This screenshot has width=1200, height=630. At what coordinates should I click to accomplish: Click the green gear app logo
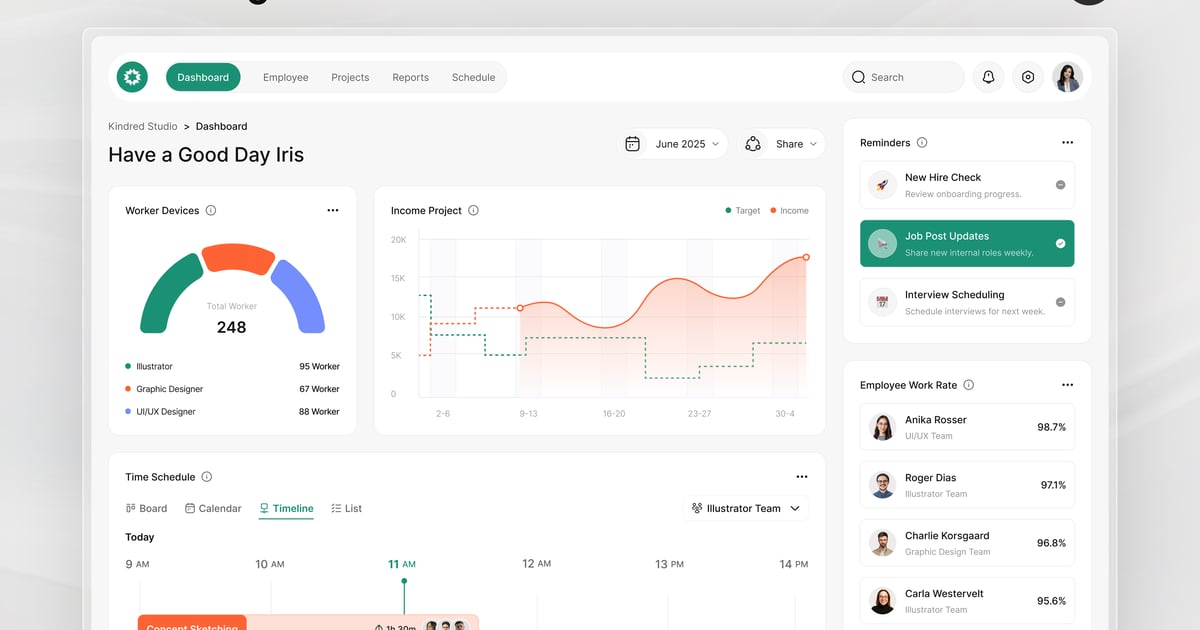coord(132,77)
